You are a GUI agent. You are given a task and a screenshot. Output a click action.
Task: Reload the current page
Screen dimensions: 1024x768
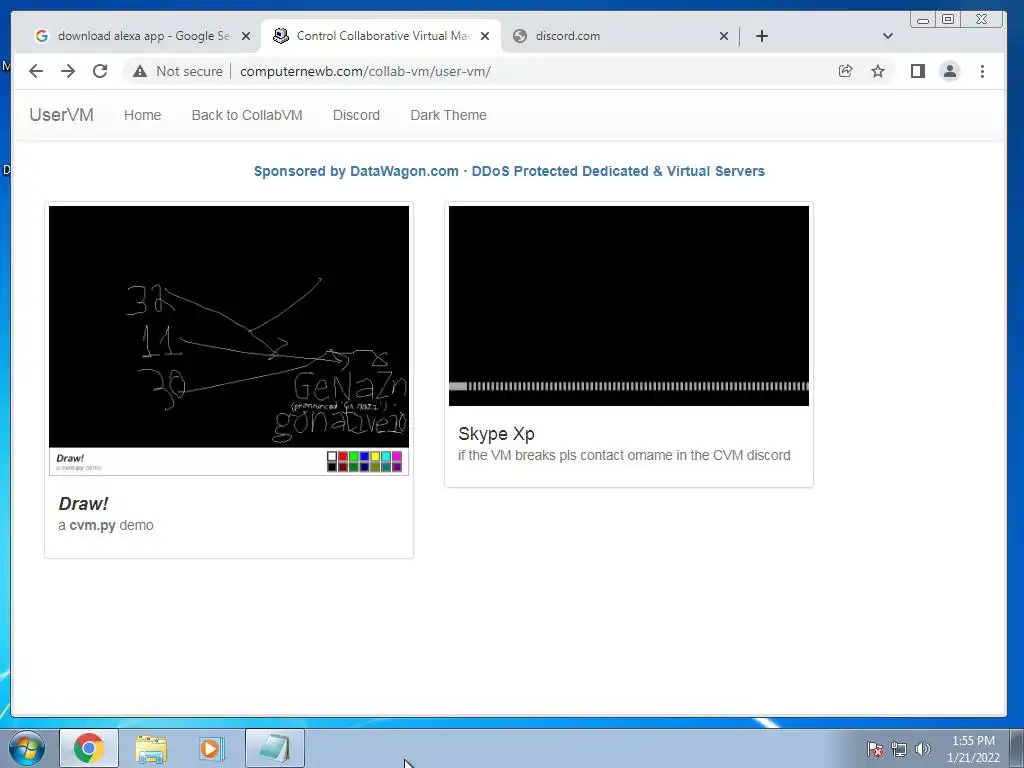click(100, 71)
